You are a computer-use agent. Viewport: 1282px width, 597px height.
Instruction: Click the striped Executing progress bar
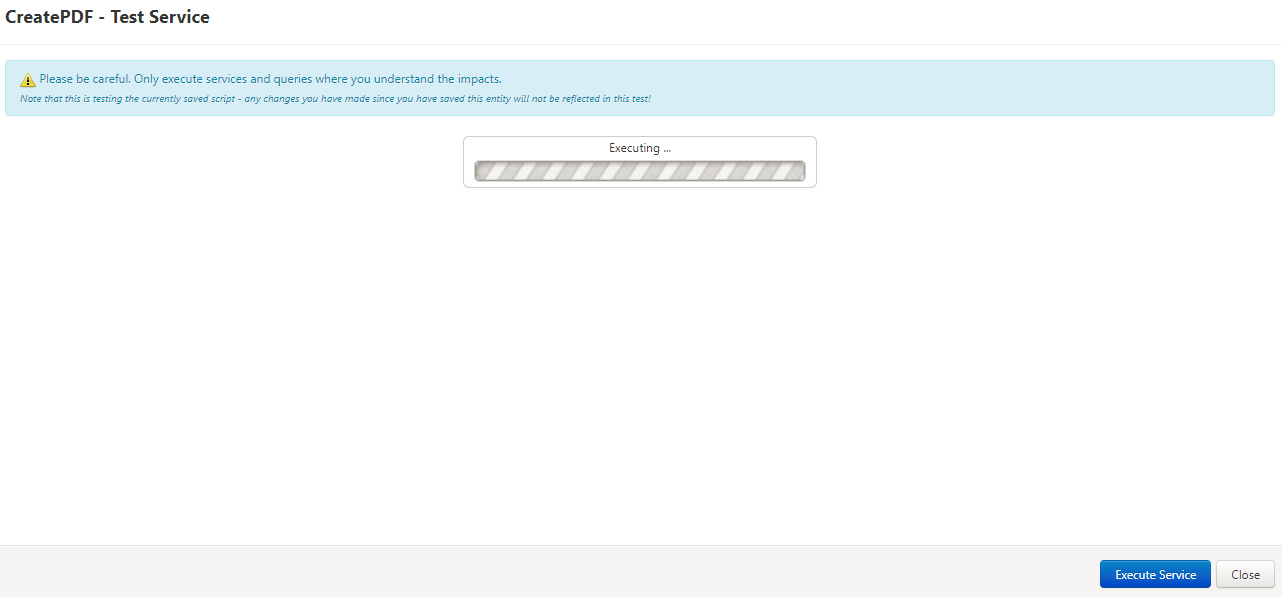tap(640, 171)
